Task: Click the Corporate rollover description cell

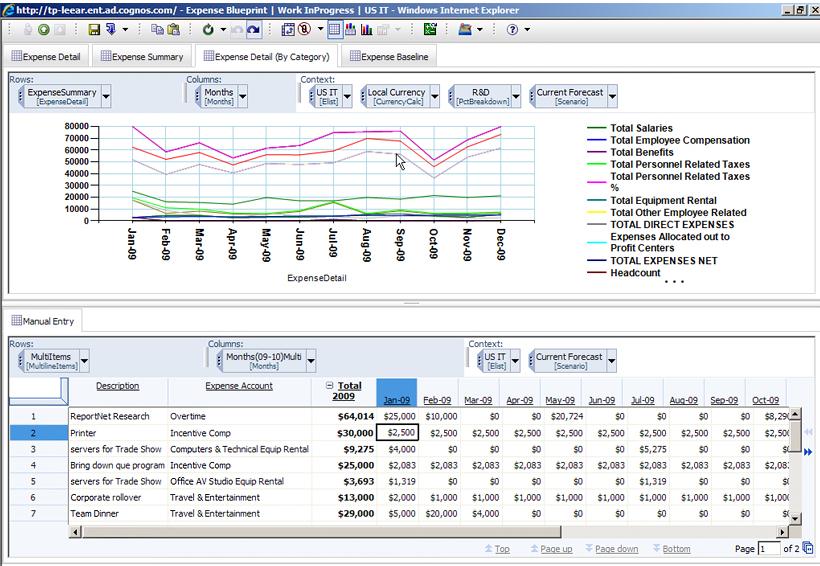Action: coord(117,497)
